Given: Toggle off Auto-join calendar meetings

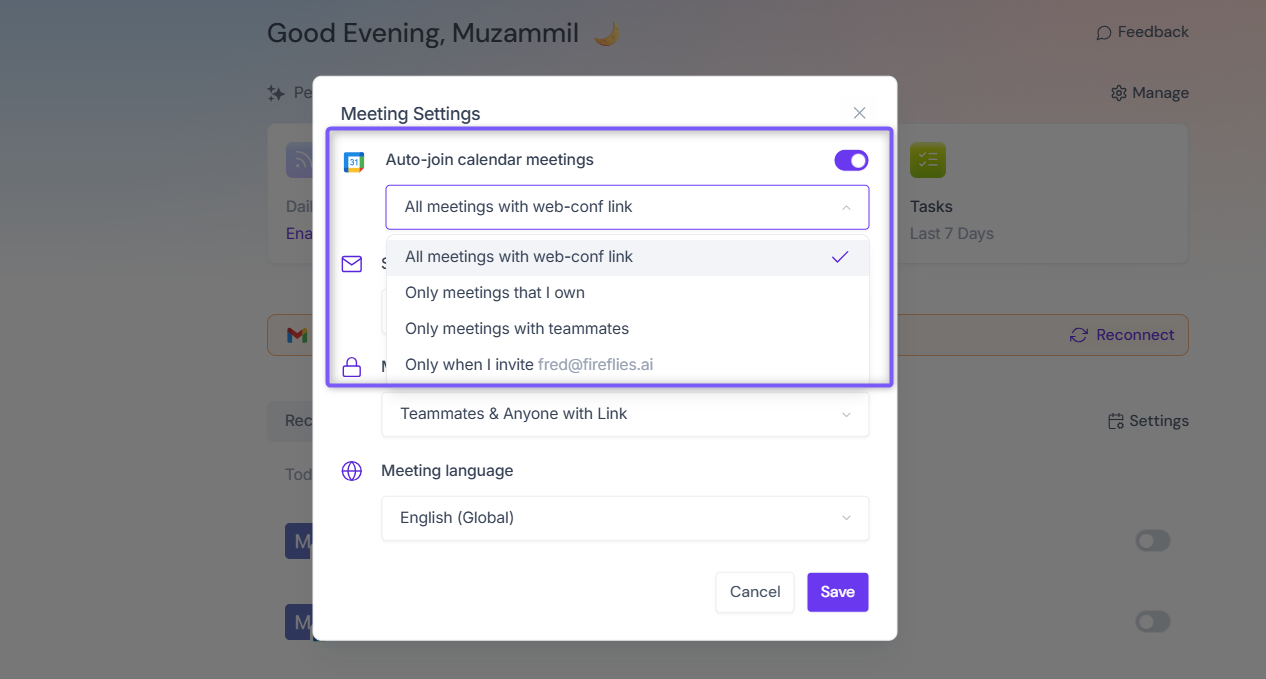Looking at the screenshot, I should [851, 160].
